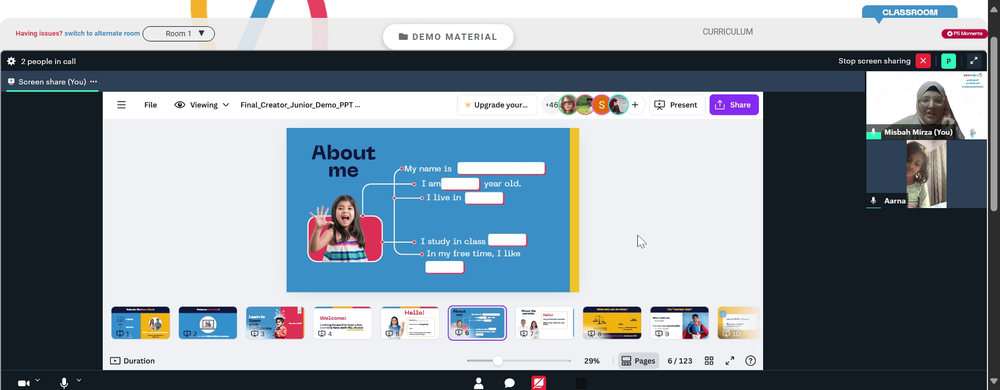The image size is (1000, 390).
Task: Open call settings gear icon
Action: coord(11,61)
